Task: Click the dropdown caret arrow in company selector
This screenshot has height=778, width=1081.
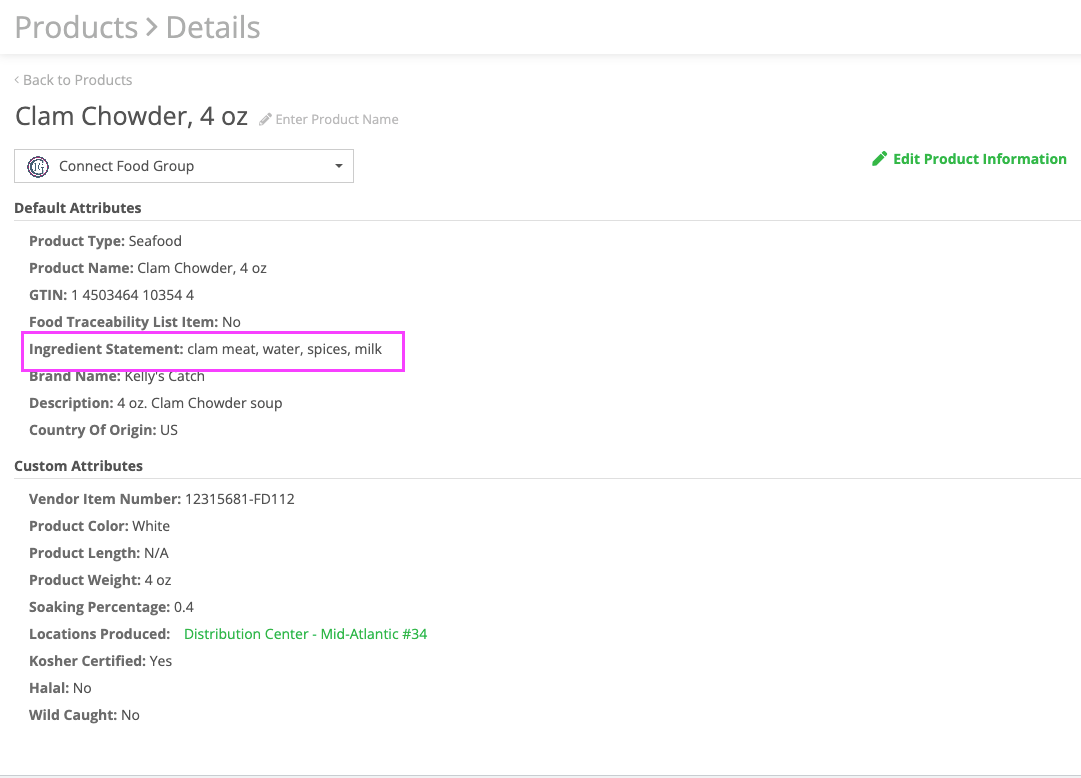Action: pyautogui.click(x=339, y=166)
